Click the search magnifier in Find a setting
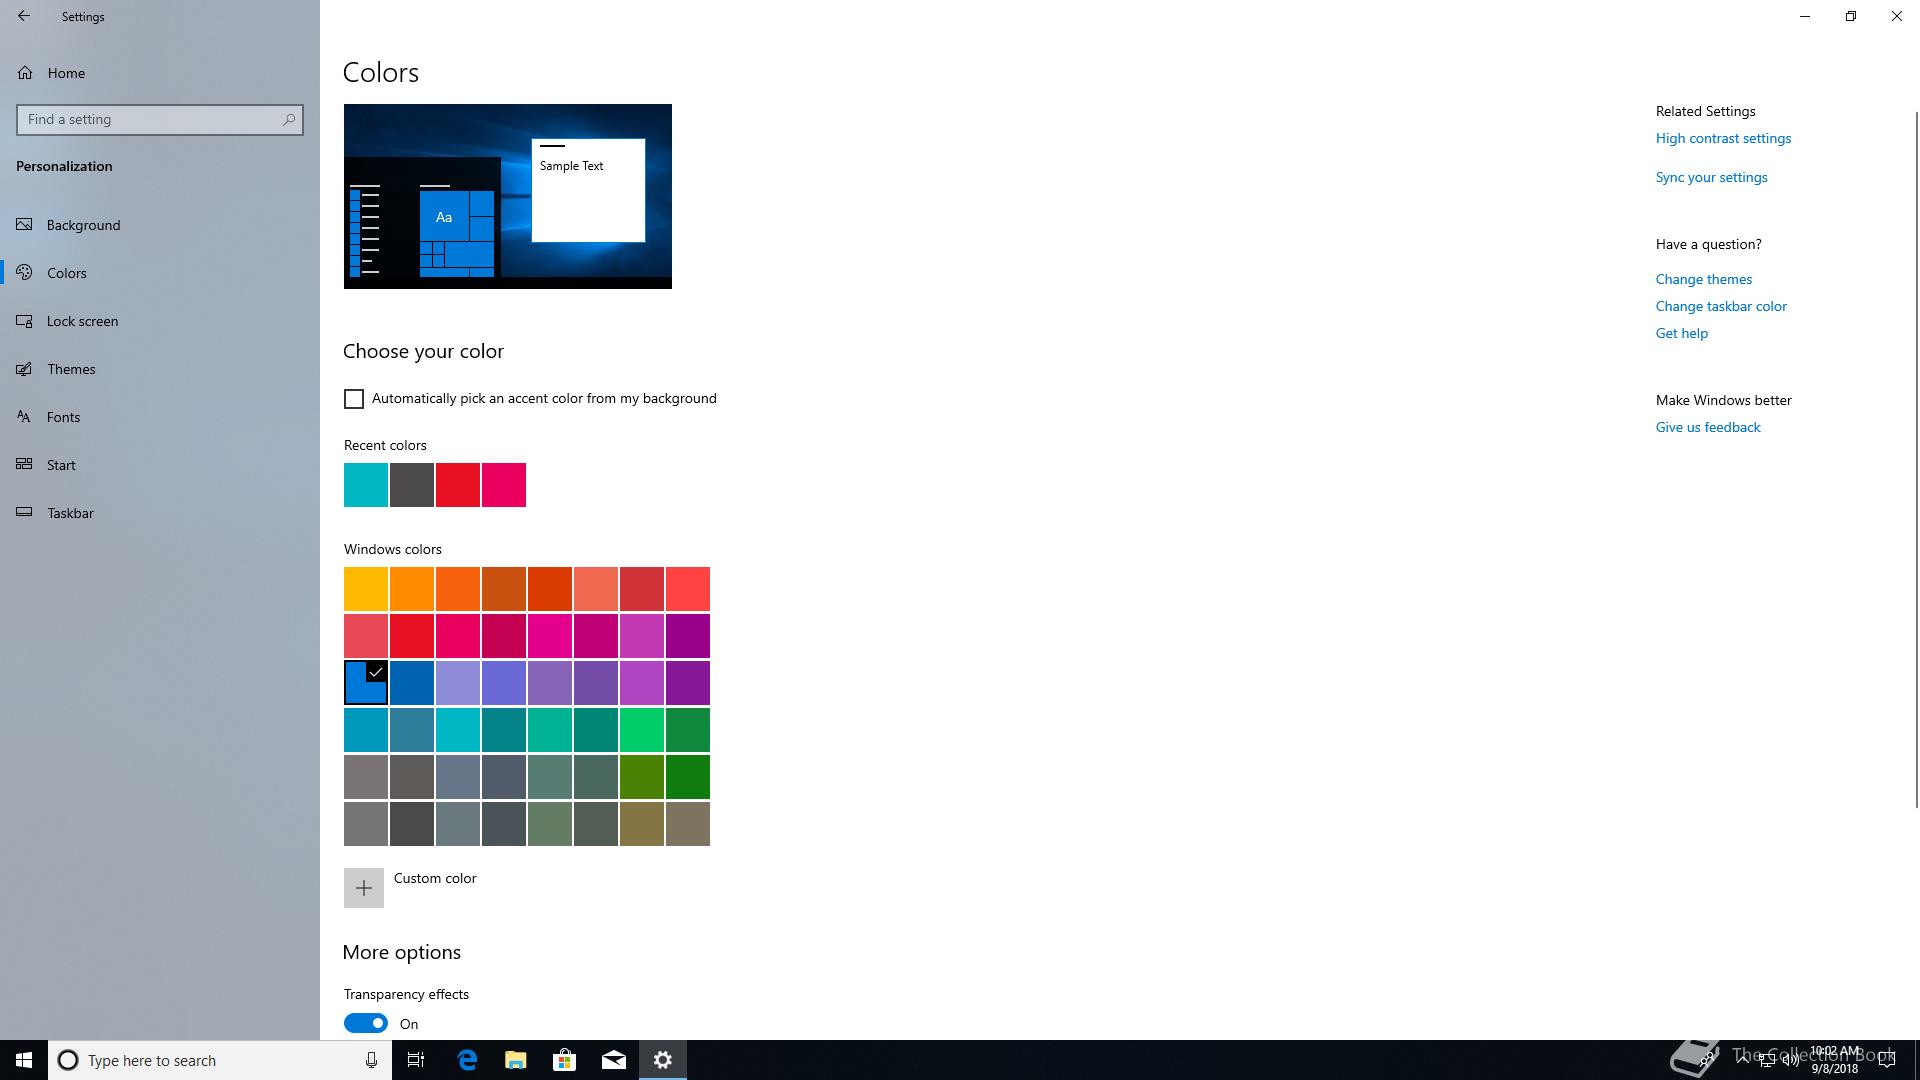1920x1080 pixels. point(289,119)
